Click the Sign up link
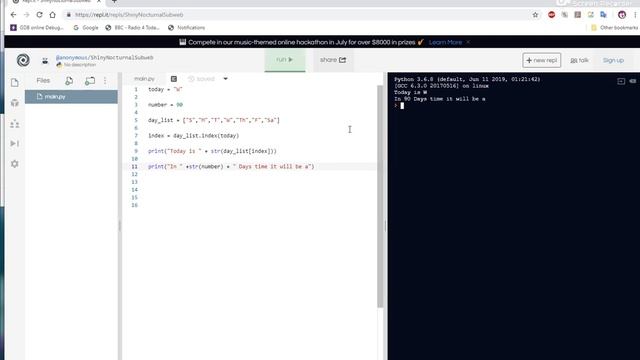 [x=613, y=60]
